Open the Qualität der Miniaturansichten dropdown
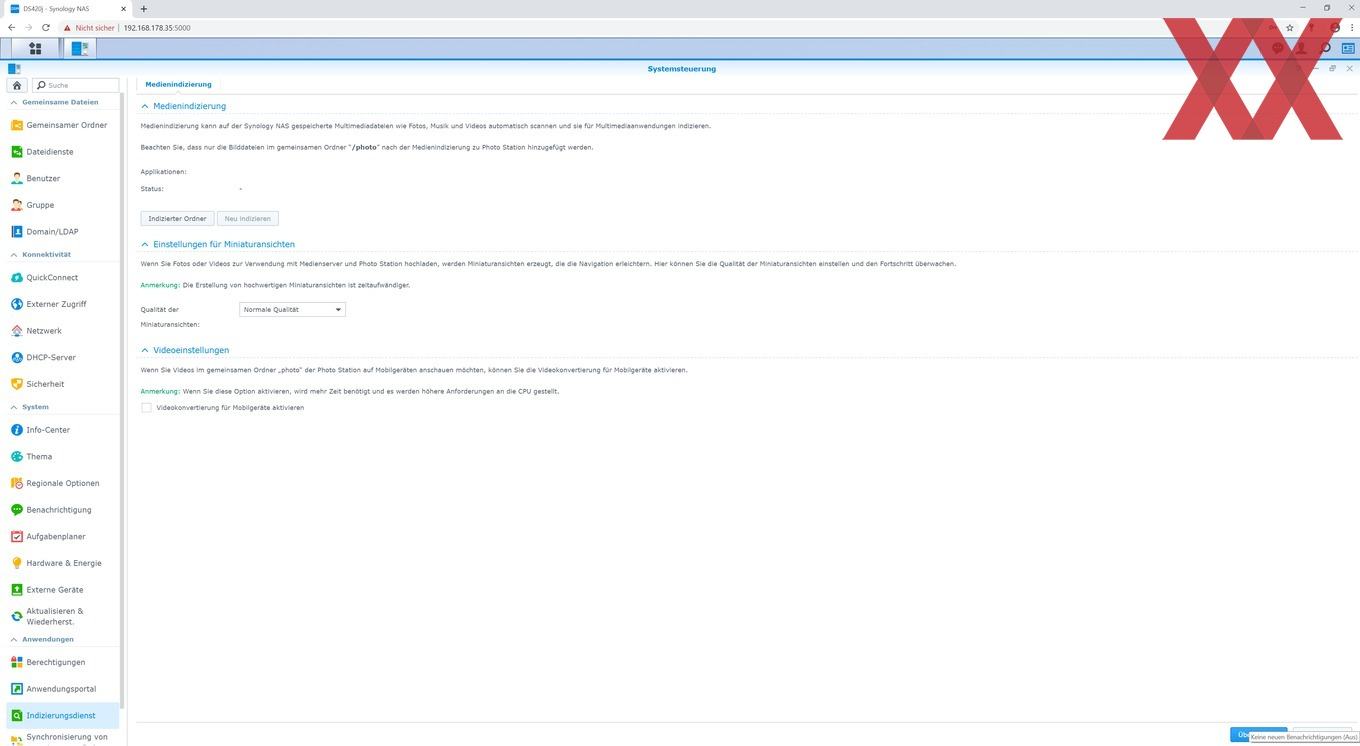 pos(292,310)
